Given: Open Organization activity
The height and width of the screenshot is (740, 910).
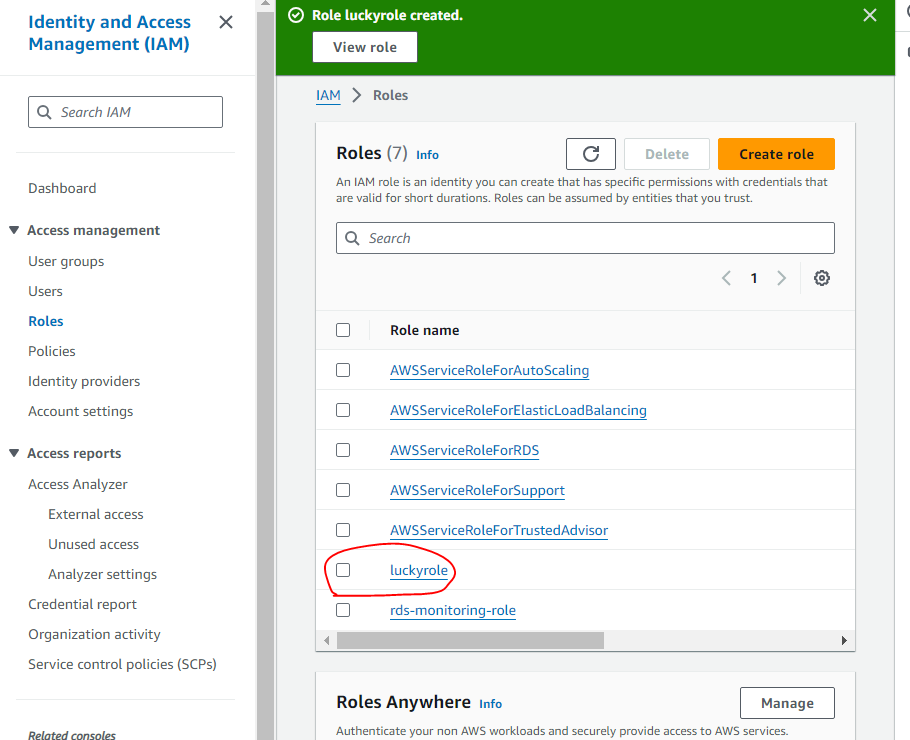Looking at the screenshot, I should pos(94,634).
